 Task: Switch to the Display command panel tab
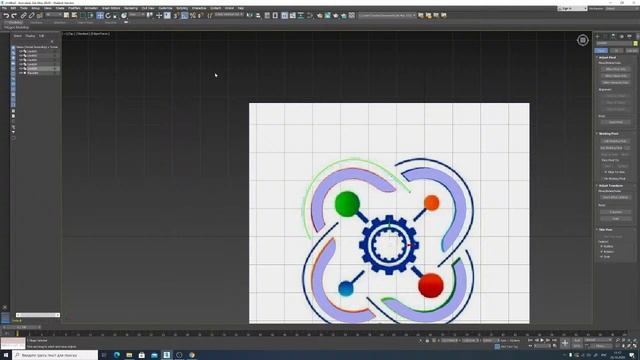[x=629, y=36]
